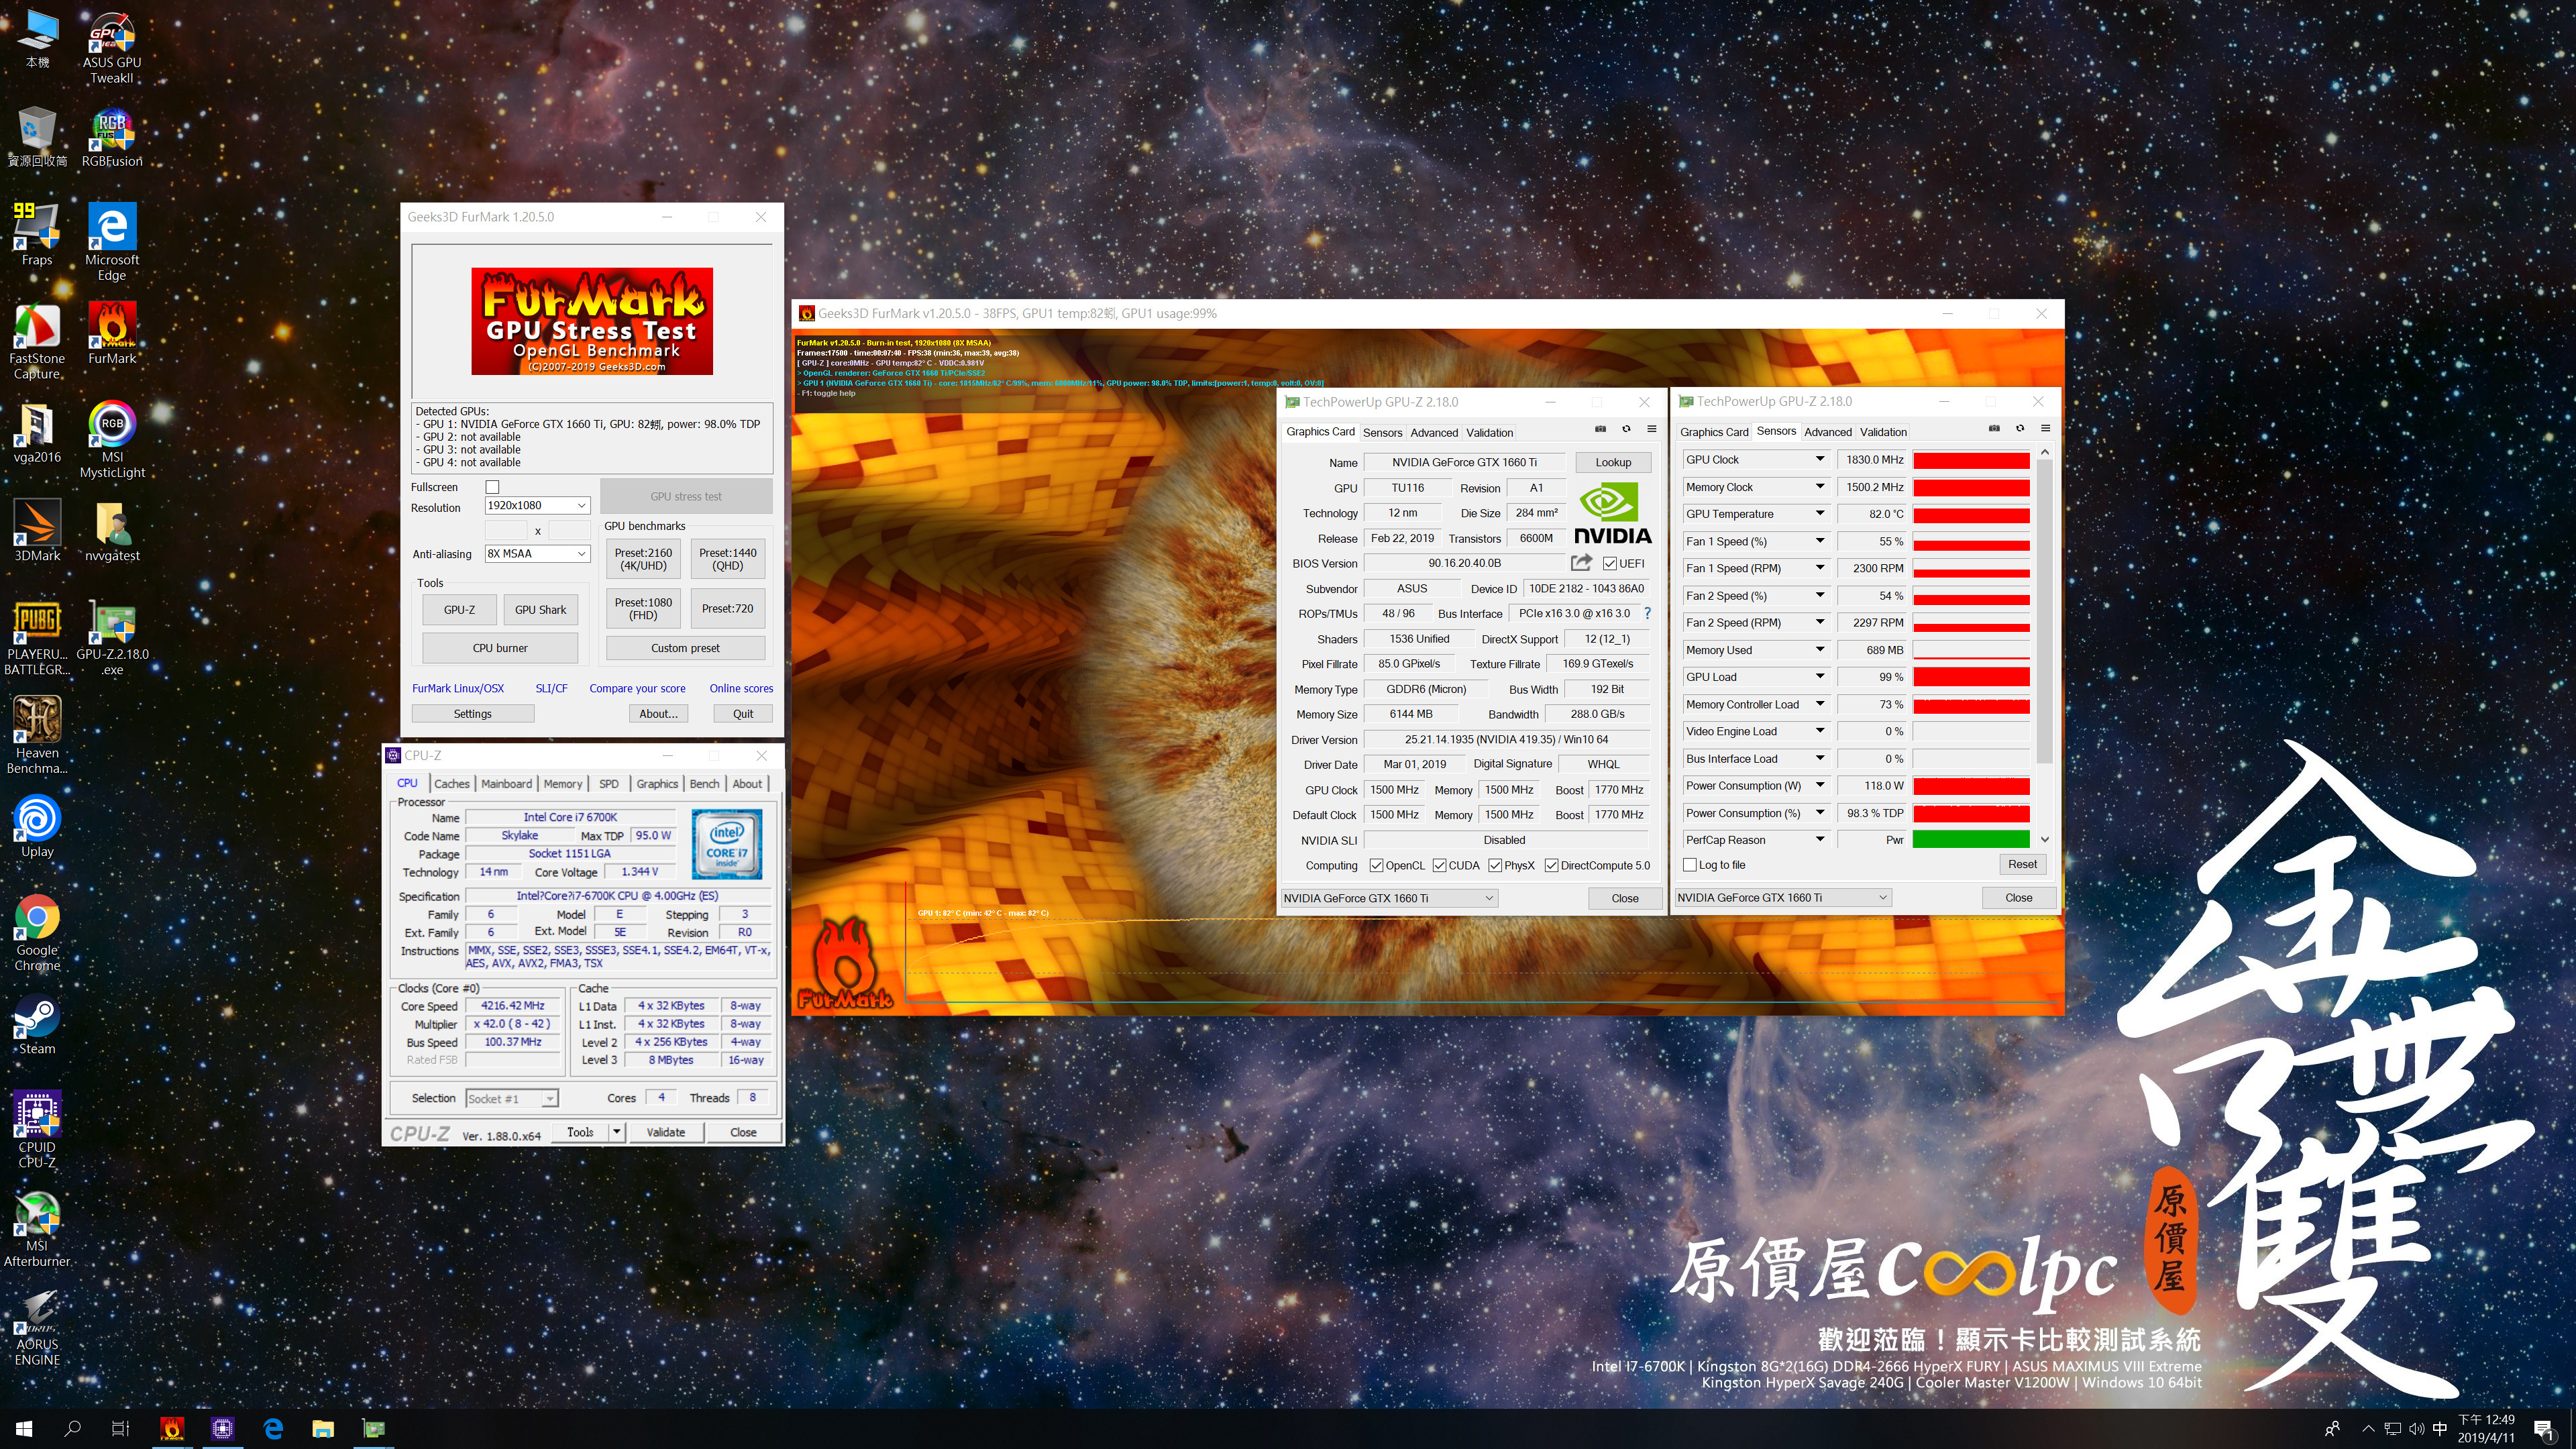Open hamburger menu in GPU-Z Graphics Card window
Viewport: 2576px width, 1449px height.
click(1652, 429)
